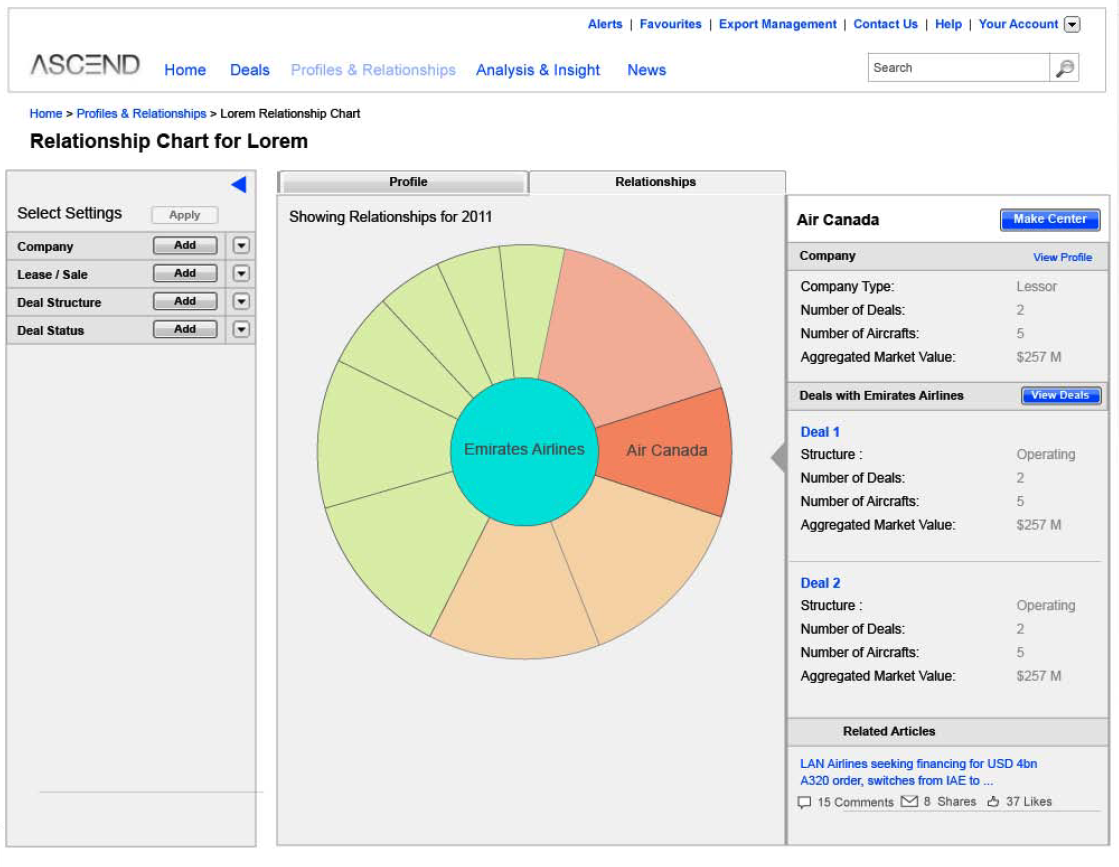Click the likes thumbs-up icon

[x=993, y=801]
